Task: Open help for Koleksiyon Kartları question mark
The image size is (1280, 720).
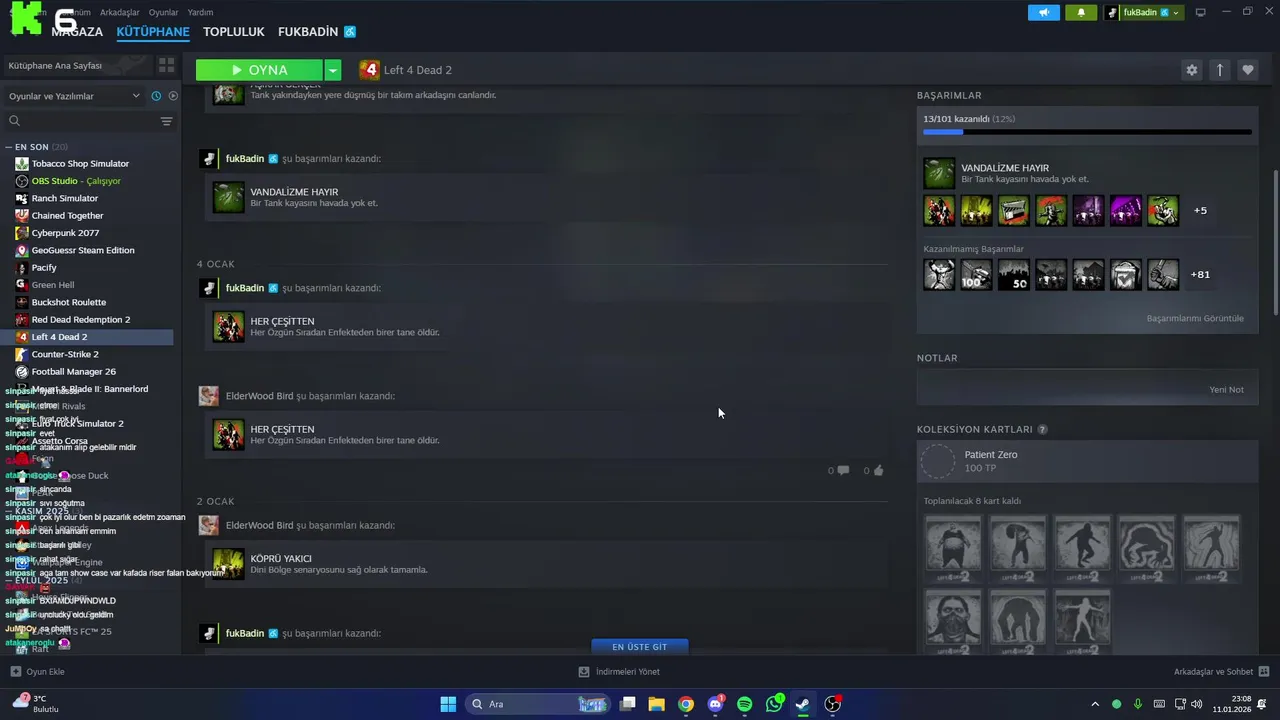Action: 1042,429
